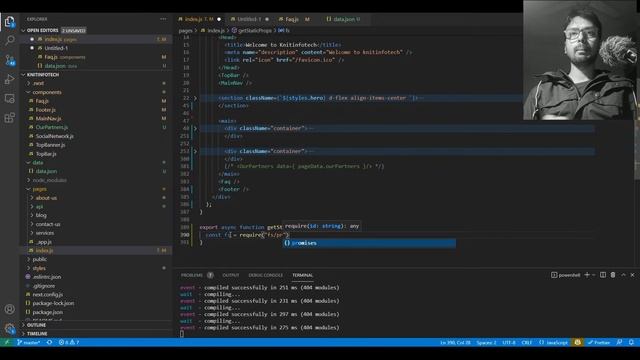Click the feedback icon in status bar
Viewport: 640px width, 360px height.
[x=620, y=342]
